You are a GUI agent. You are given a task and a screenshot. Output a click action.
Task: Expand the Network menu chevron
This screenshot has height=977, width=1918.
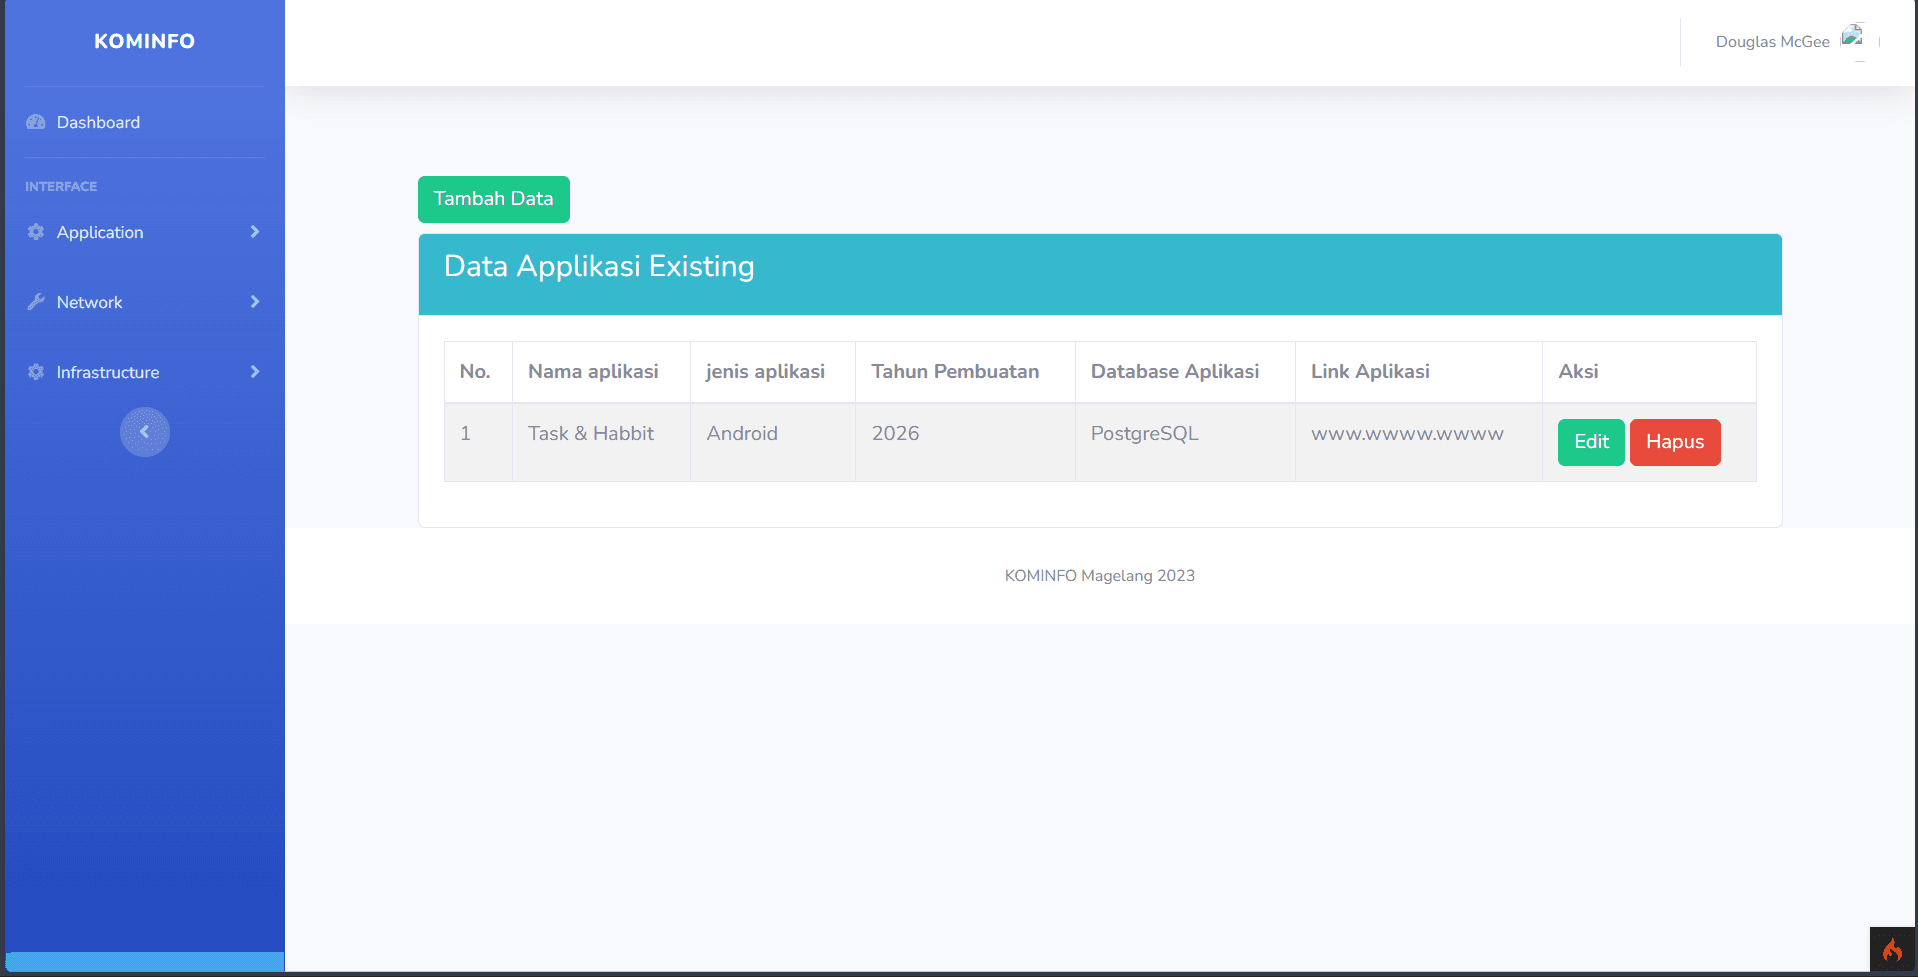coord(255,302)
